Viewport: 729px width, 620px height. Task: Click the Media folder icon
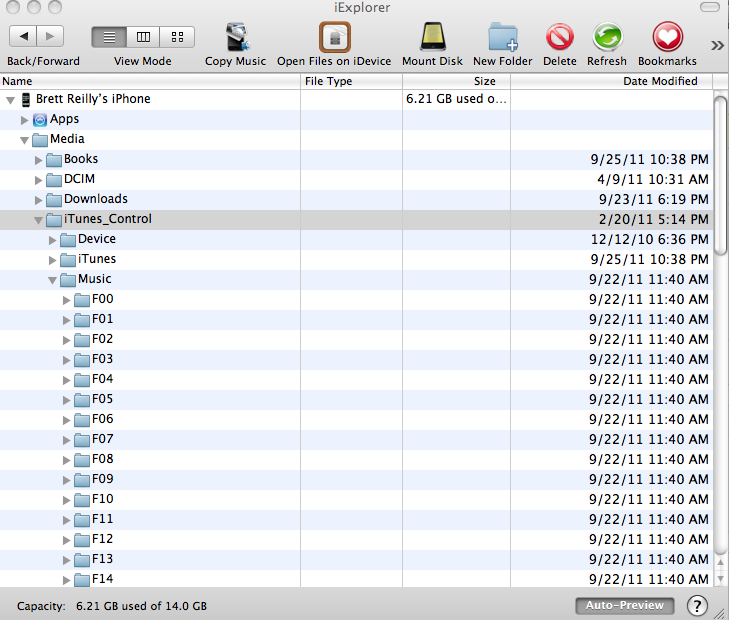tap(40, 140)
